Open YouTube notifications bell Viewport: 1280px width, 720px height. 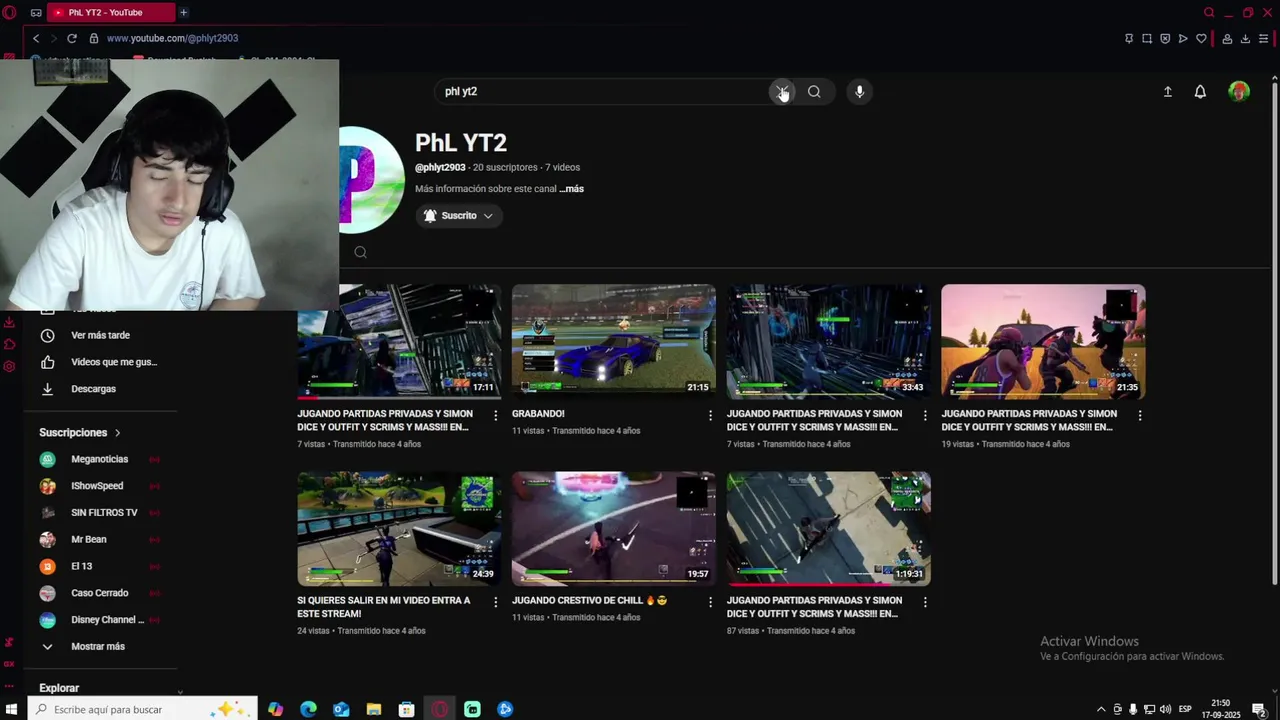[1200, 92]
